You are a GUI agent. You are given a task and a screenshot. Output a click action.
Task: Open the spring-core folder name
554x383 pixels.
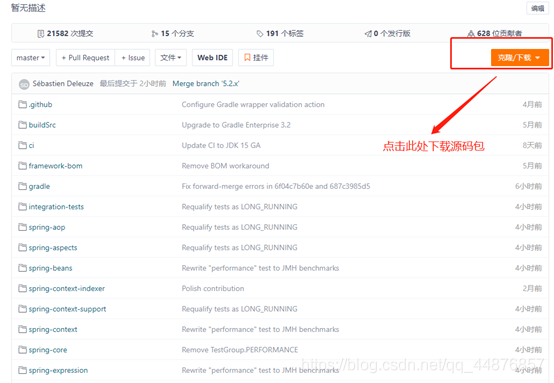click(48, 350)
